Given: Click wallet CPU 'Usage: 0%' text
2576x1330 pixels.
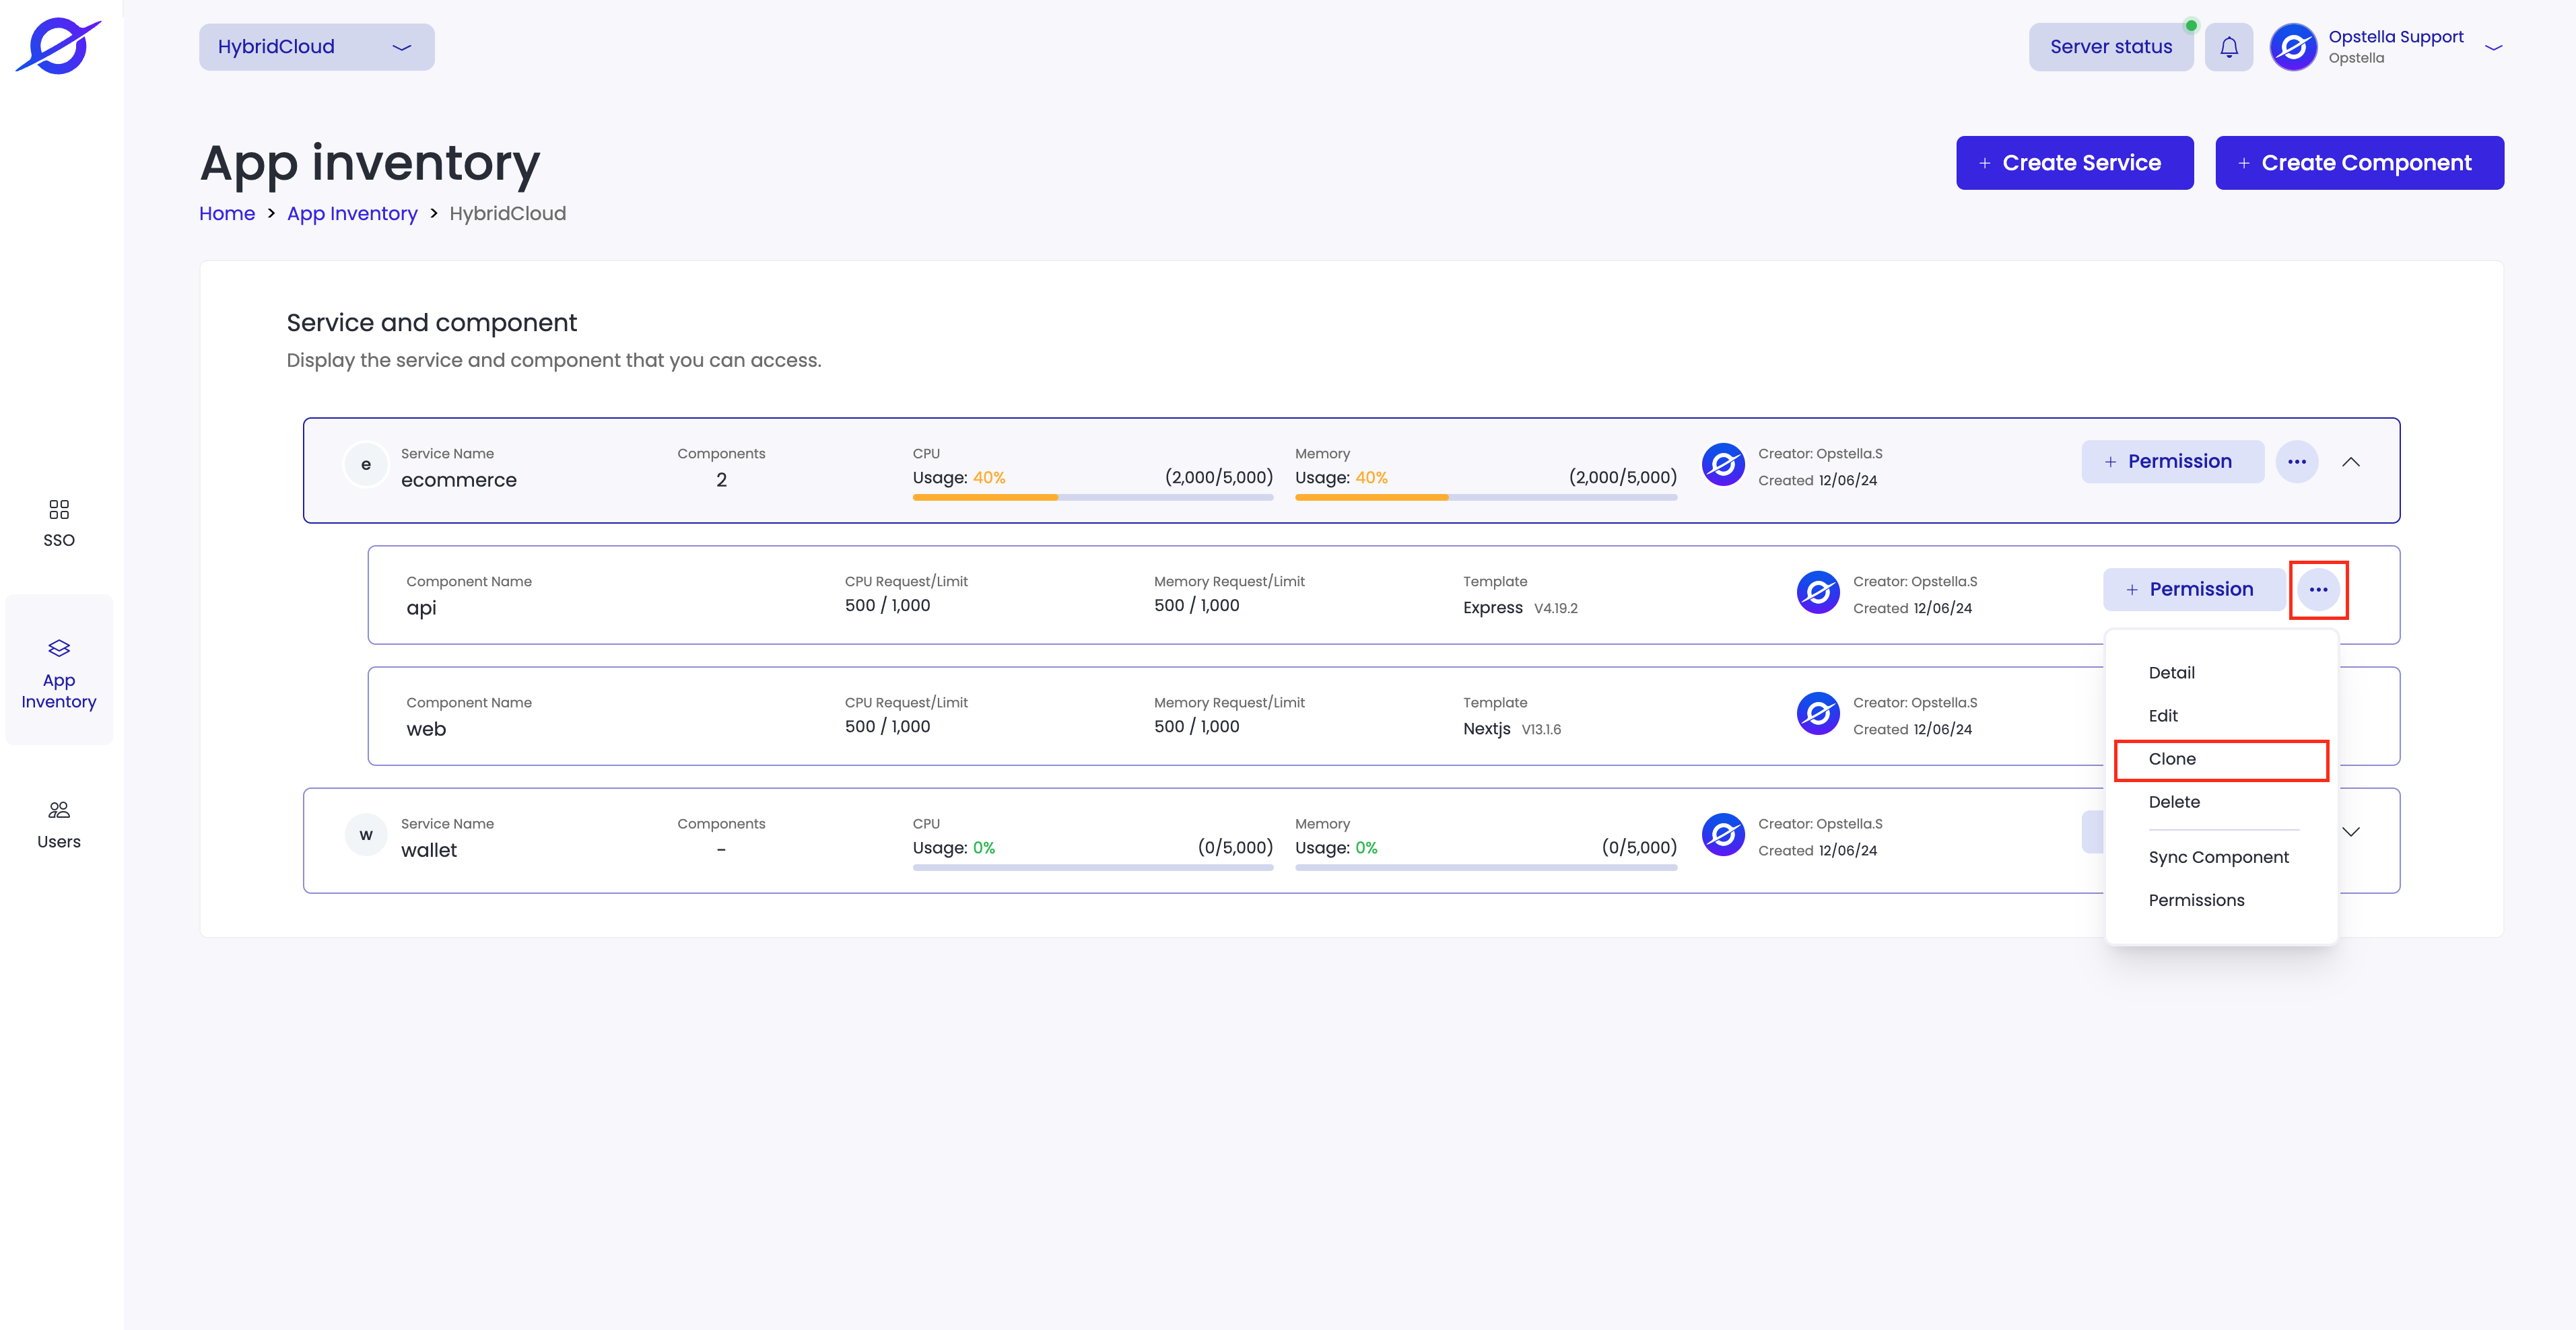Looking at the screenshot, I should pos(954,848).
